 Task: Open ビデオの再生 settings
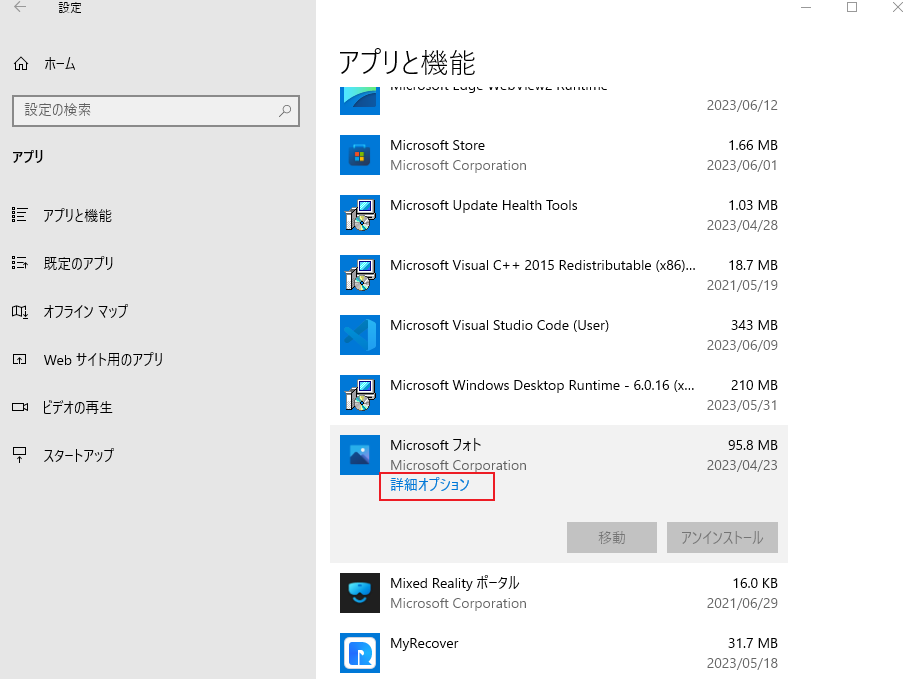point(77,407)
